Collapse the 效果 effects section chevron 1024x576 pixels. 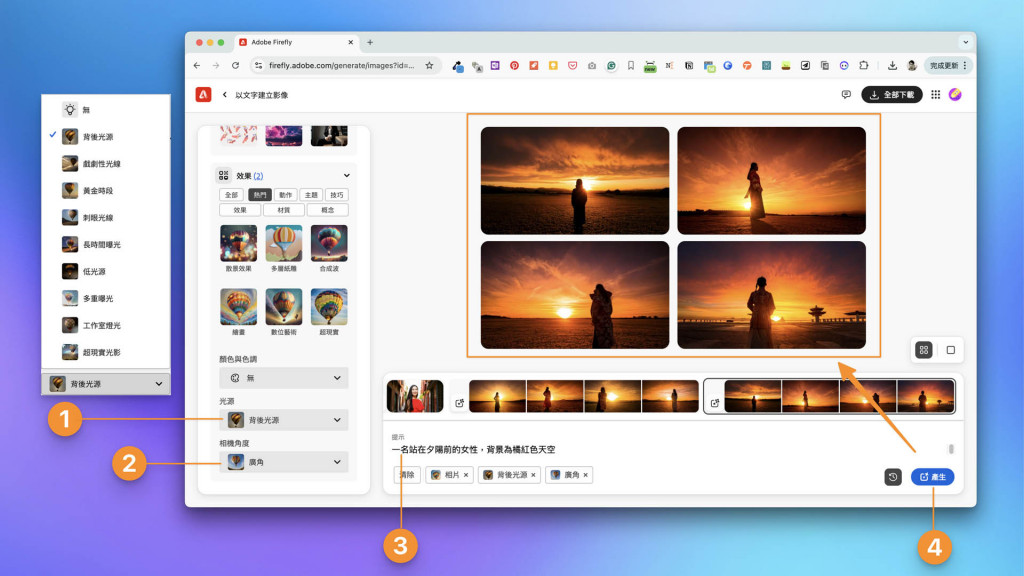(x=347, y=176)
